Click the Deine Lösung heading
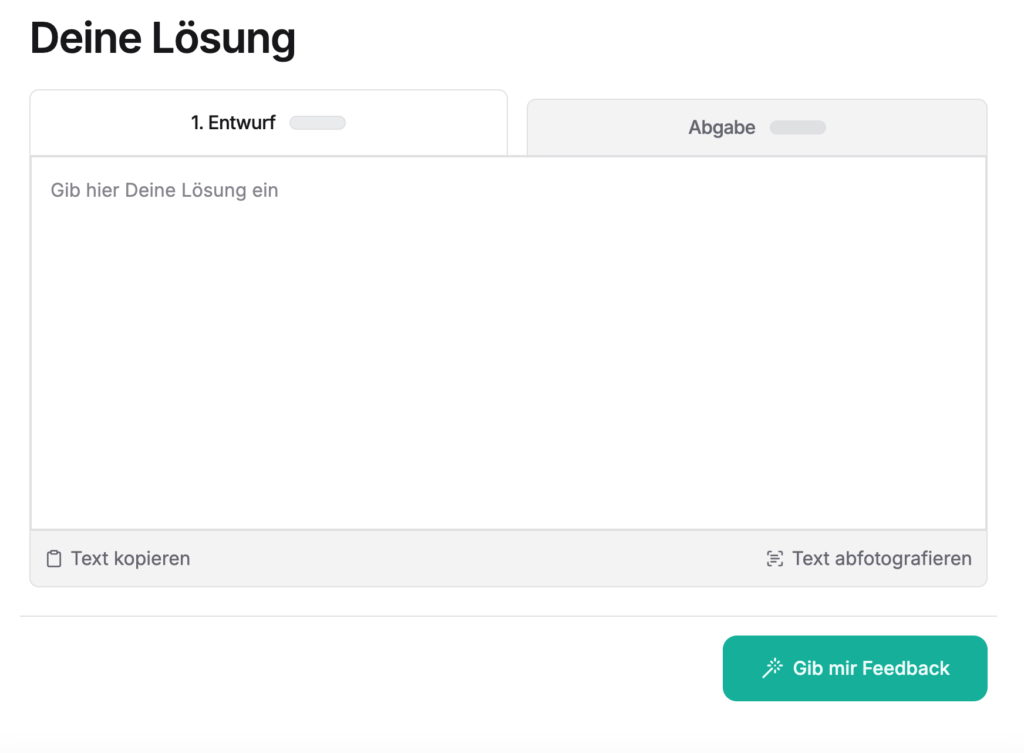The image size is (1024, 753). [163, 38]
